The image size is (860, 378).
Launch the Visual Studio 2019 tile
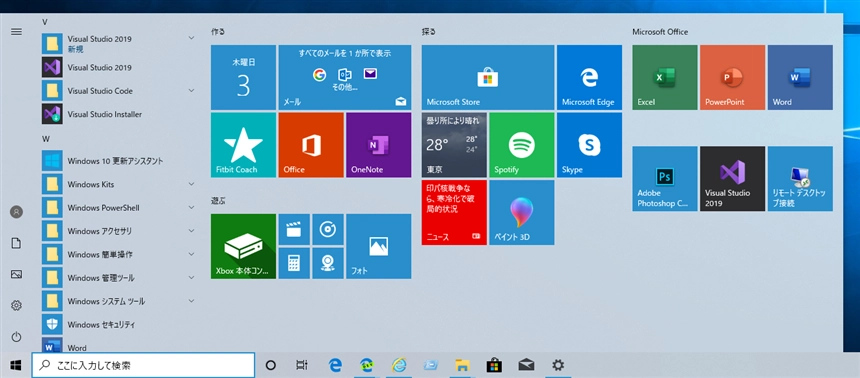[732, 179]
